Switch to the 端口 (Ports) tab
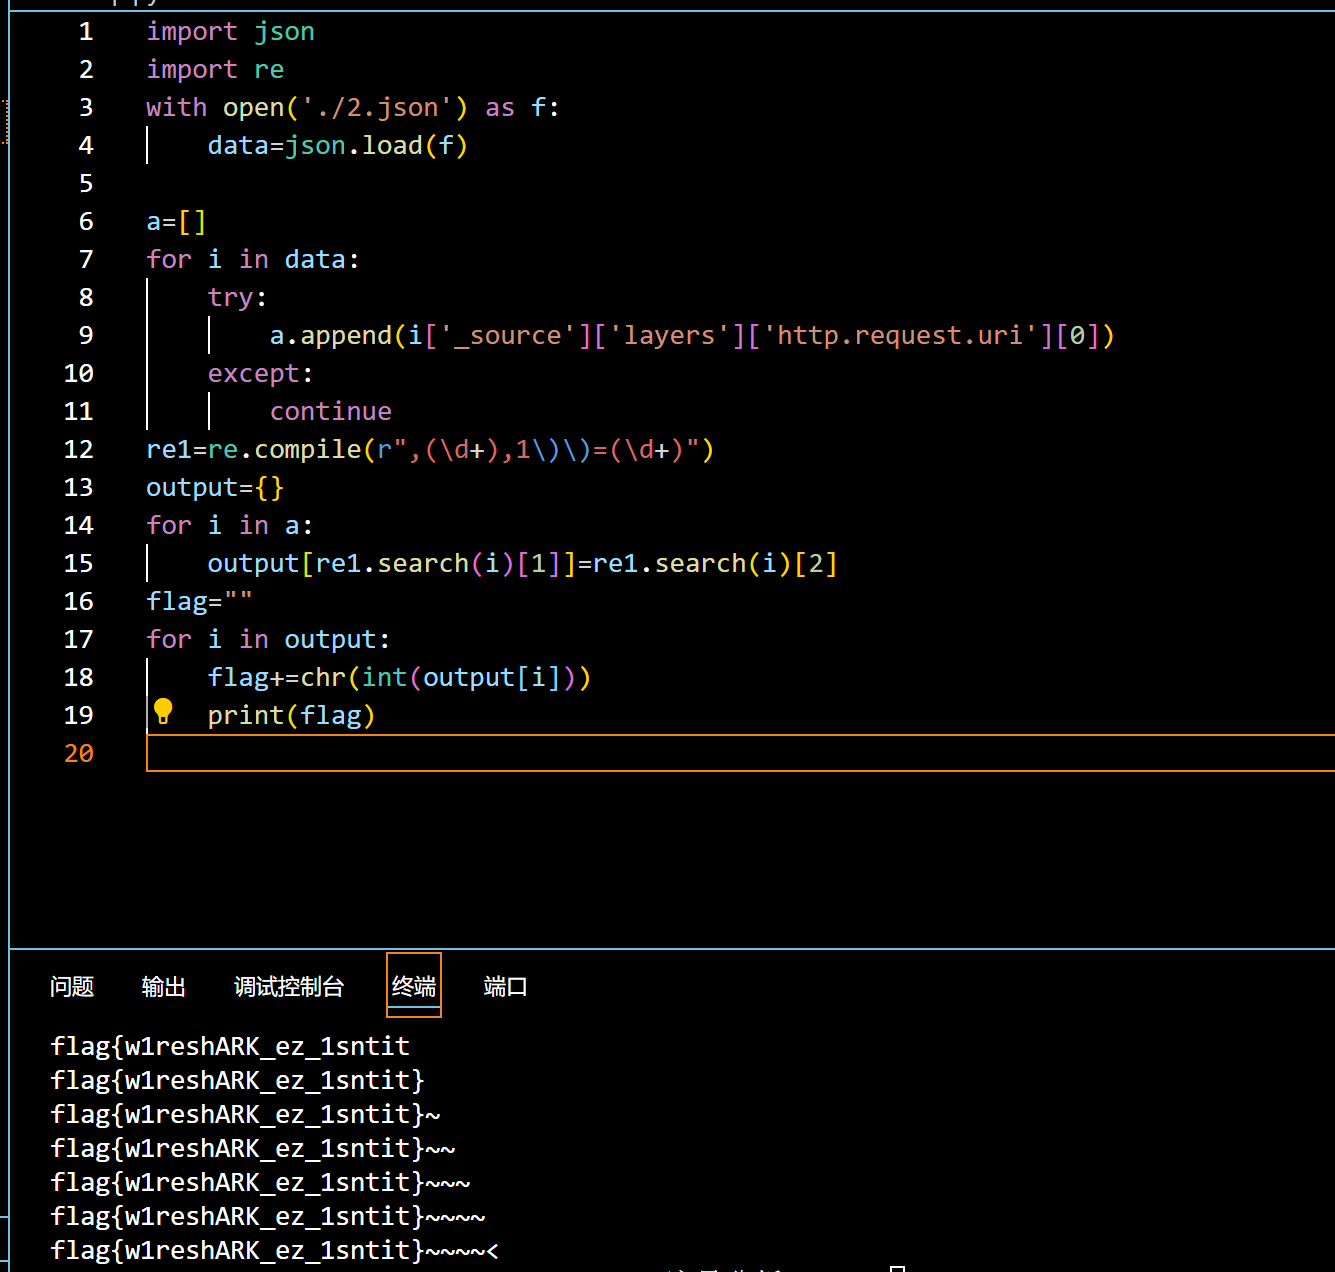1335x1272 pixels. 505,987
